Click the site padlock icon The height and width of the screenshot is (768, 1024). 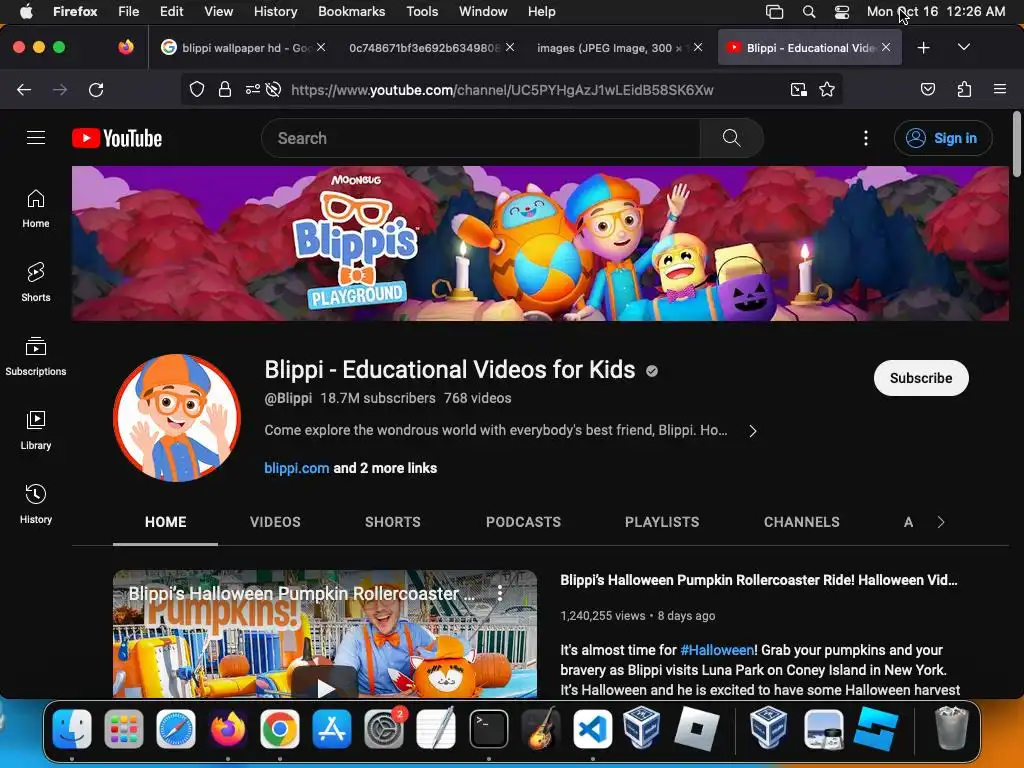click(225, 89)
